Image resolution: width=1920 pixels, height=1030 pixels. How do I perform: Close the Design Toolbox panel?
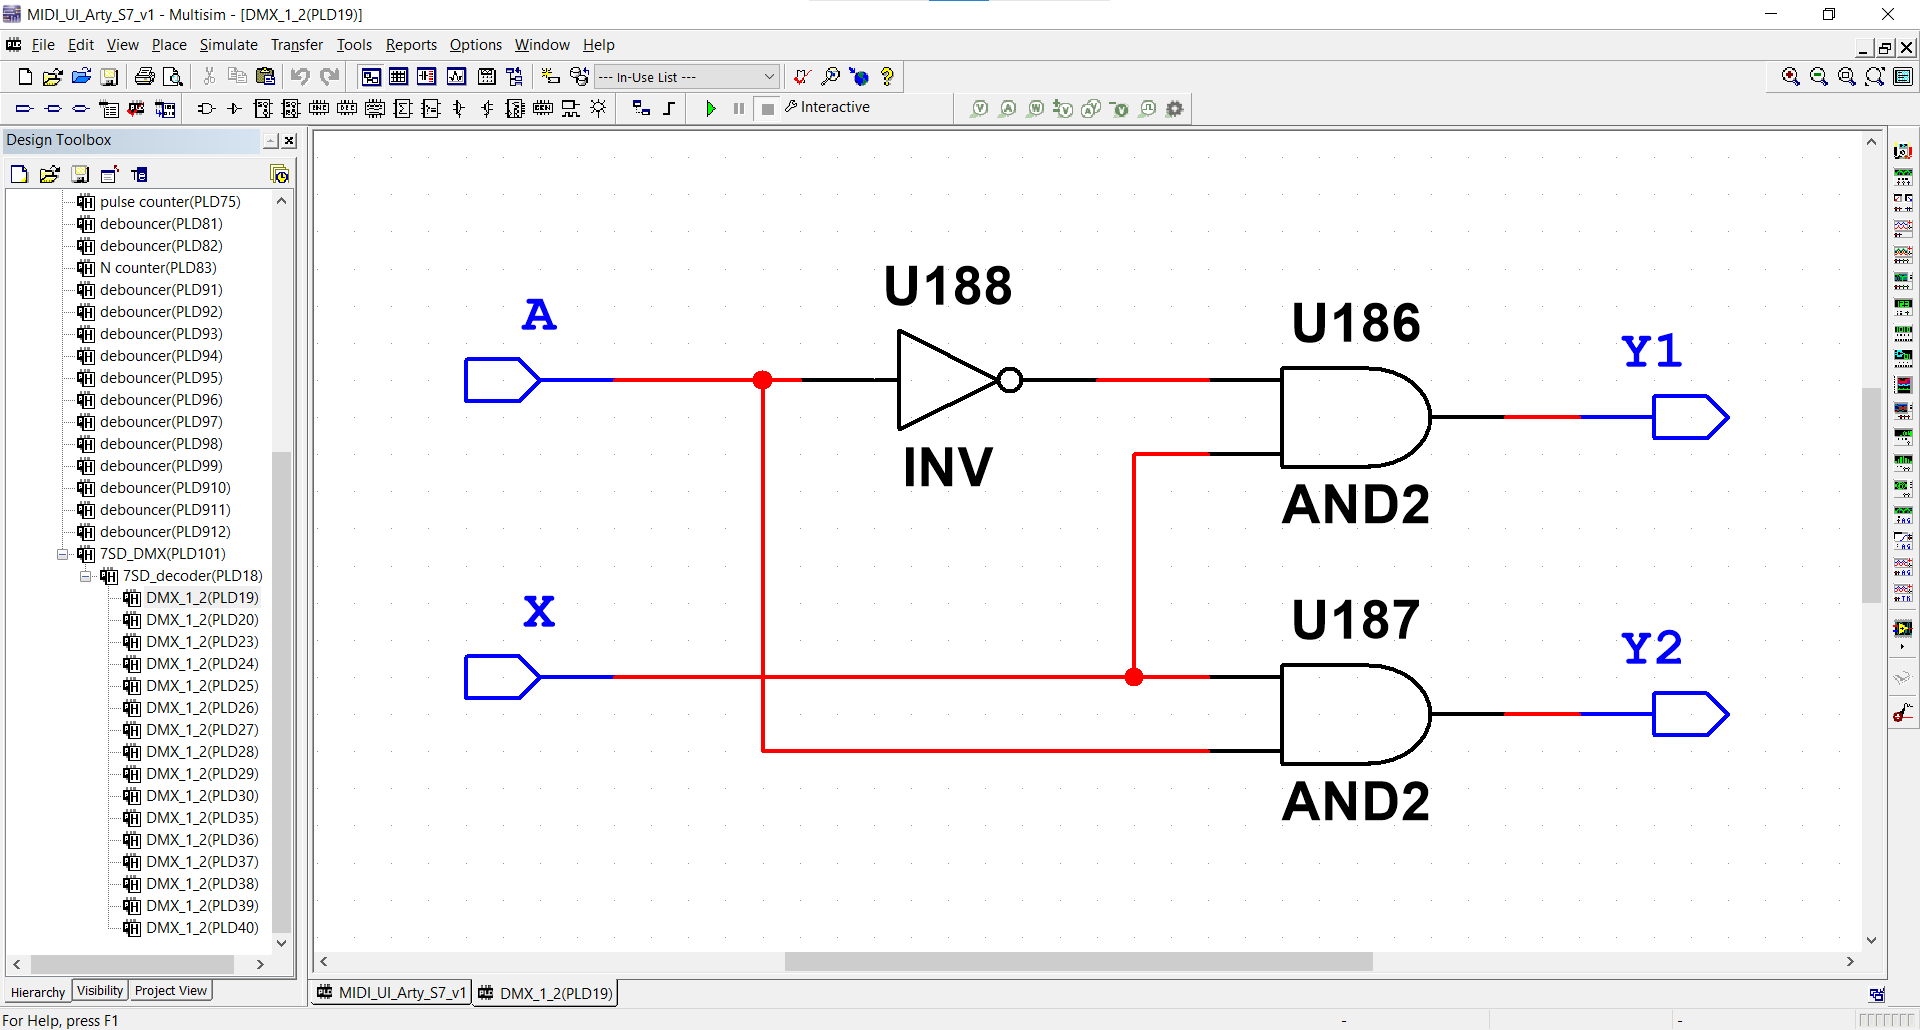point(289,141)
